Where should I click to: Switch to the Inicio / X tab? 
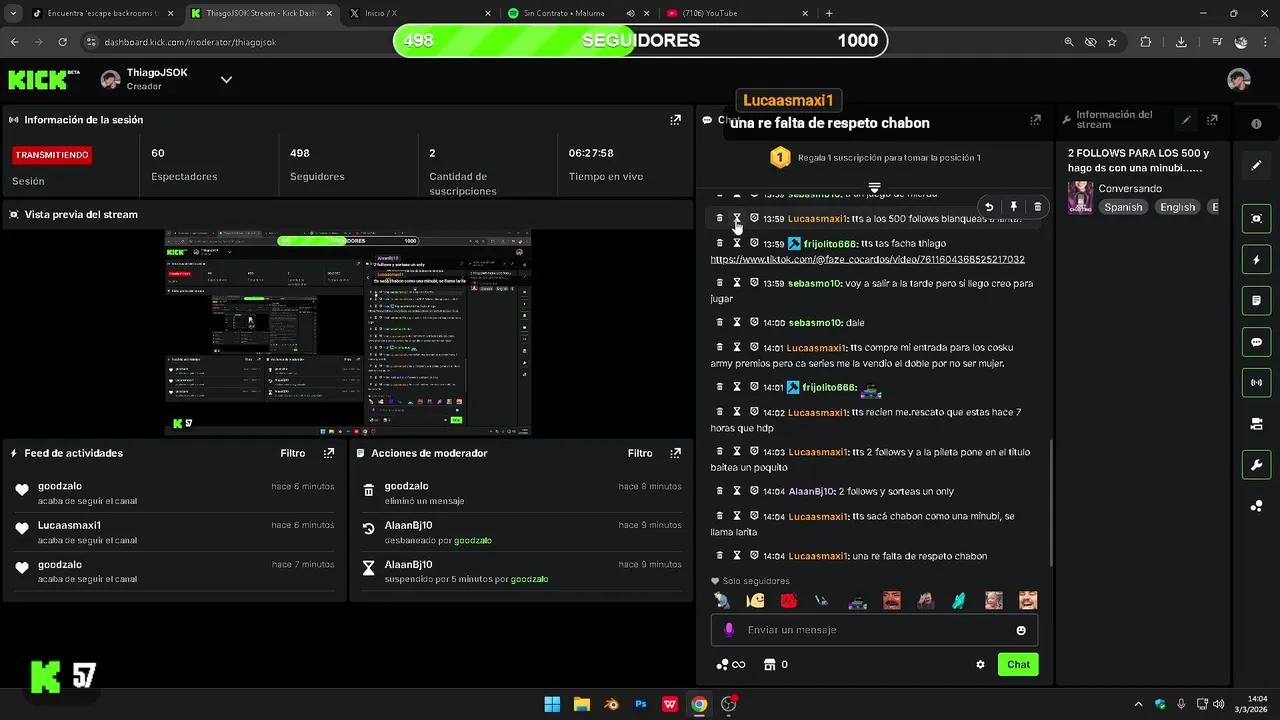click(x=418, y=13)
